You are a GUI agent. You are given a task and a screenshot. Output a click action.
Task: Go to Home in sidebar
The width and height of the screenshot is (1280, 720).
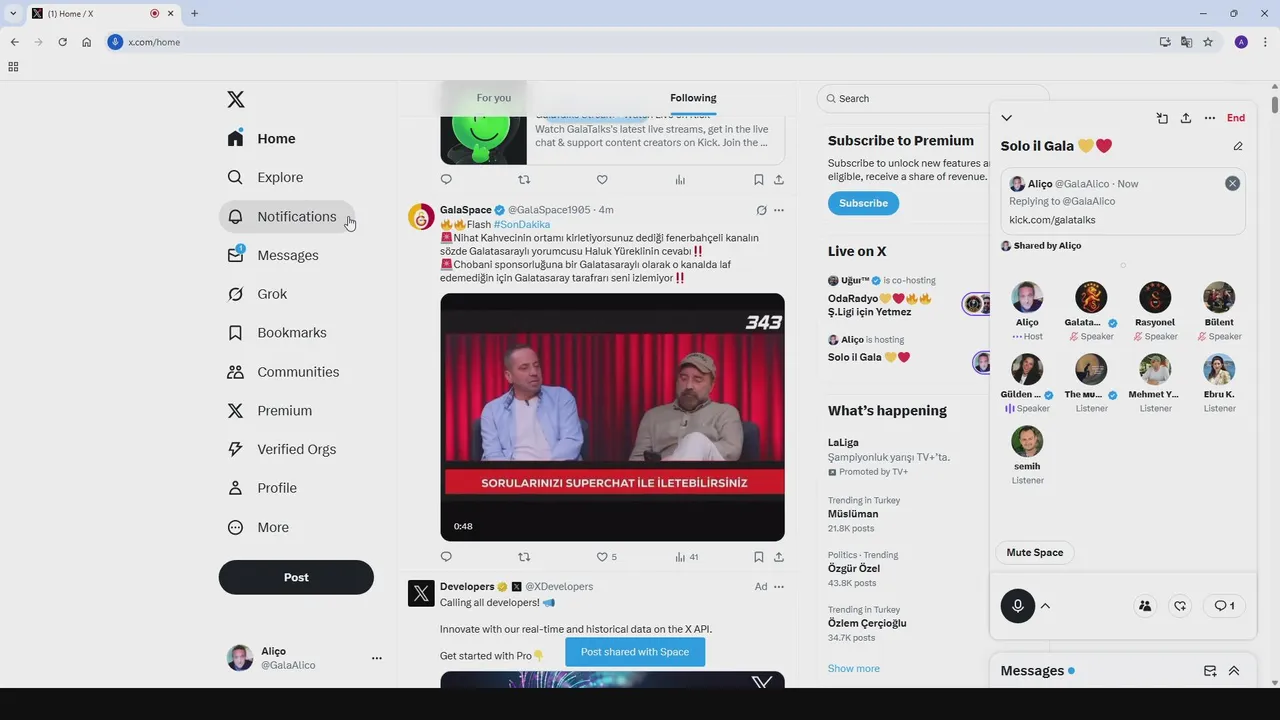263,139
